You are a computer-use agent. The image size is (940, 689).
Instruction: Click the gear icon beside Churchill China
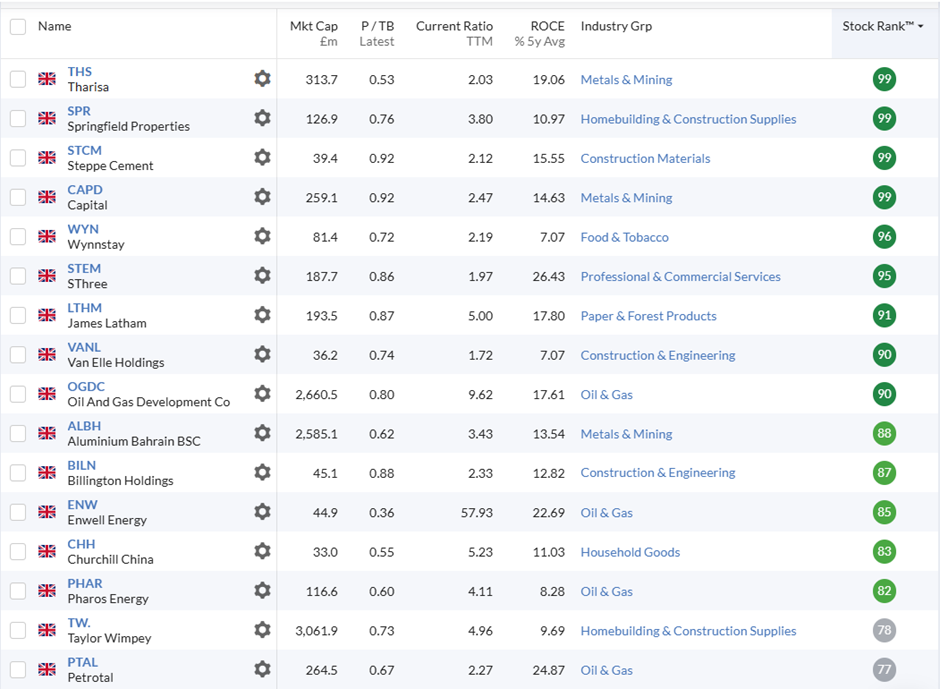(x=262, y=551)
